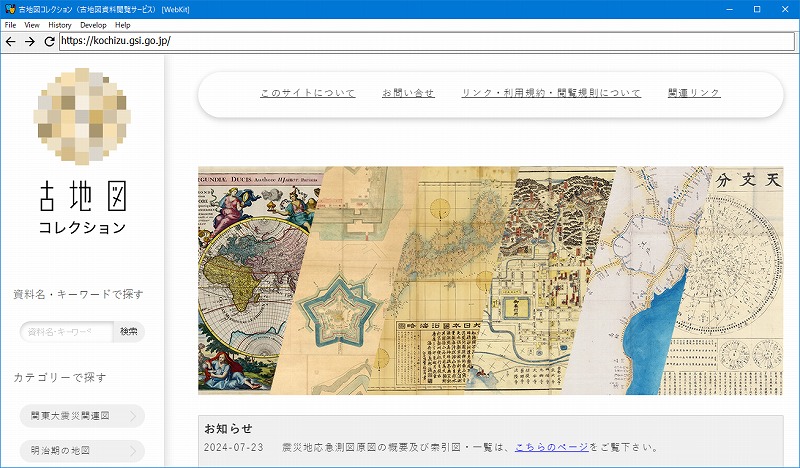The width and height of the screenshot is (800, 468).
Task: Open the このサイトについて link
Action: tap(308, 93)
